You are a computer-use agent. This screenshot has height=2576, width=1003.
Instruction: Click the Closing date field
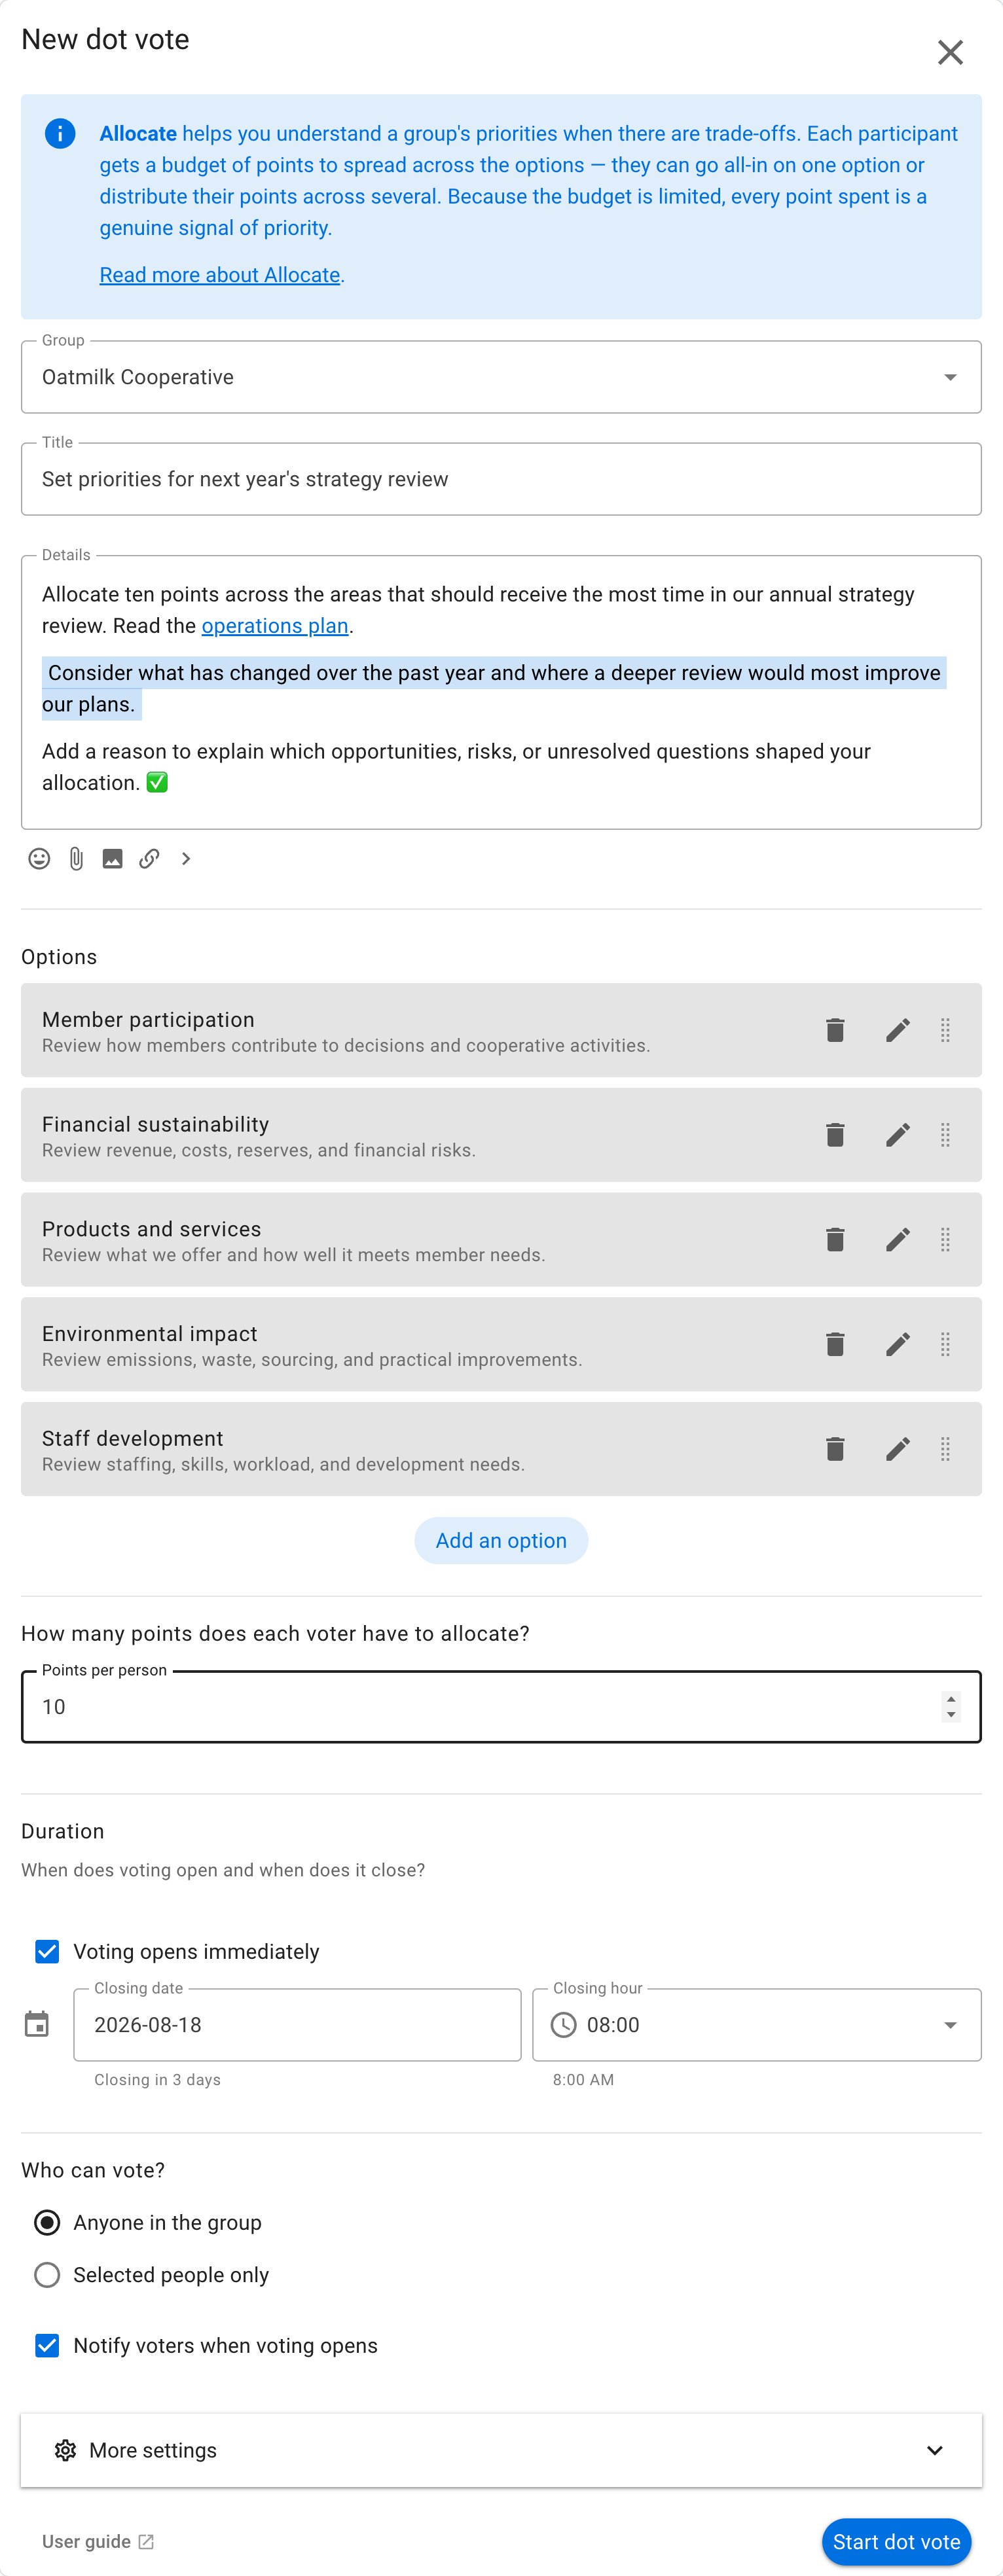pyautogui.click(x=297, y=2025)
